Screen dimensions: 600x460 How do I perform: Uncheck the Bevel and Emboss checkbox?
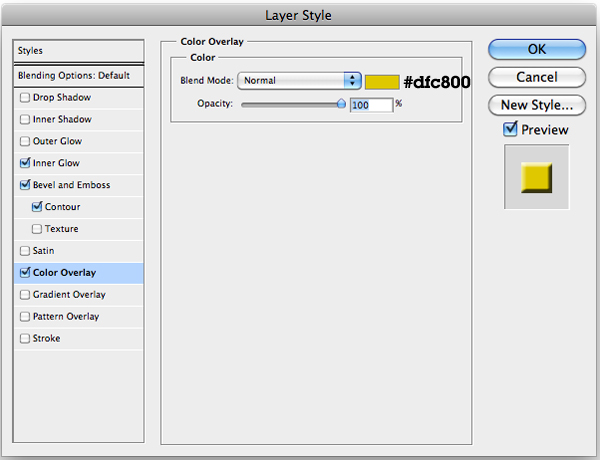[25, 185]
